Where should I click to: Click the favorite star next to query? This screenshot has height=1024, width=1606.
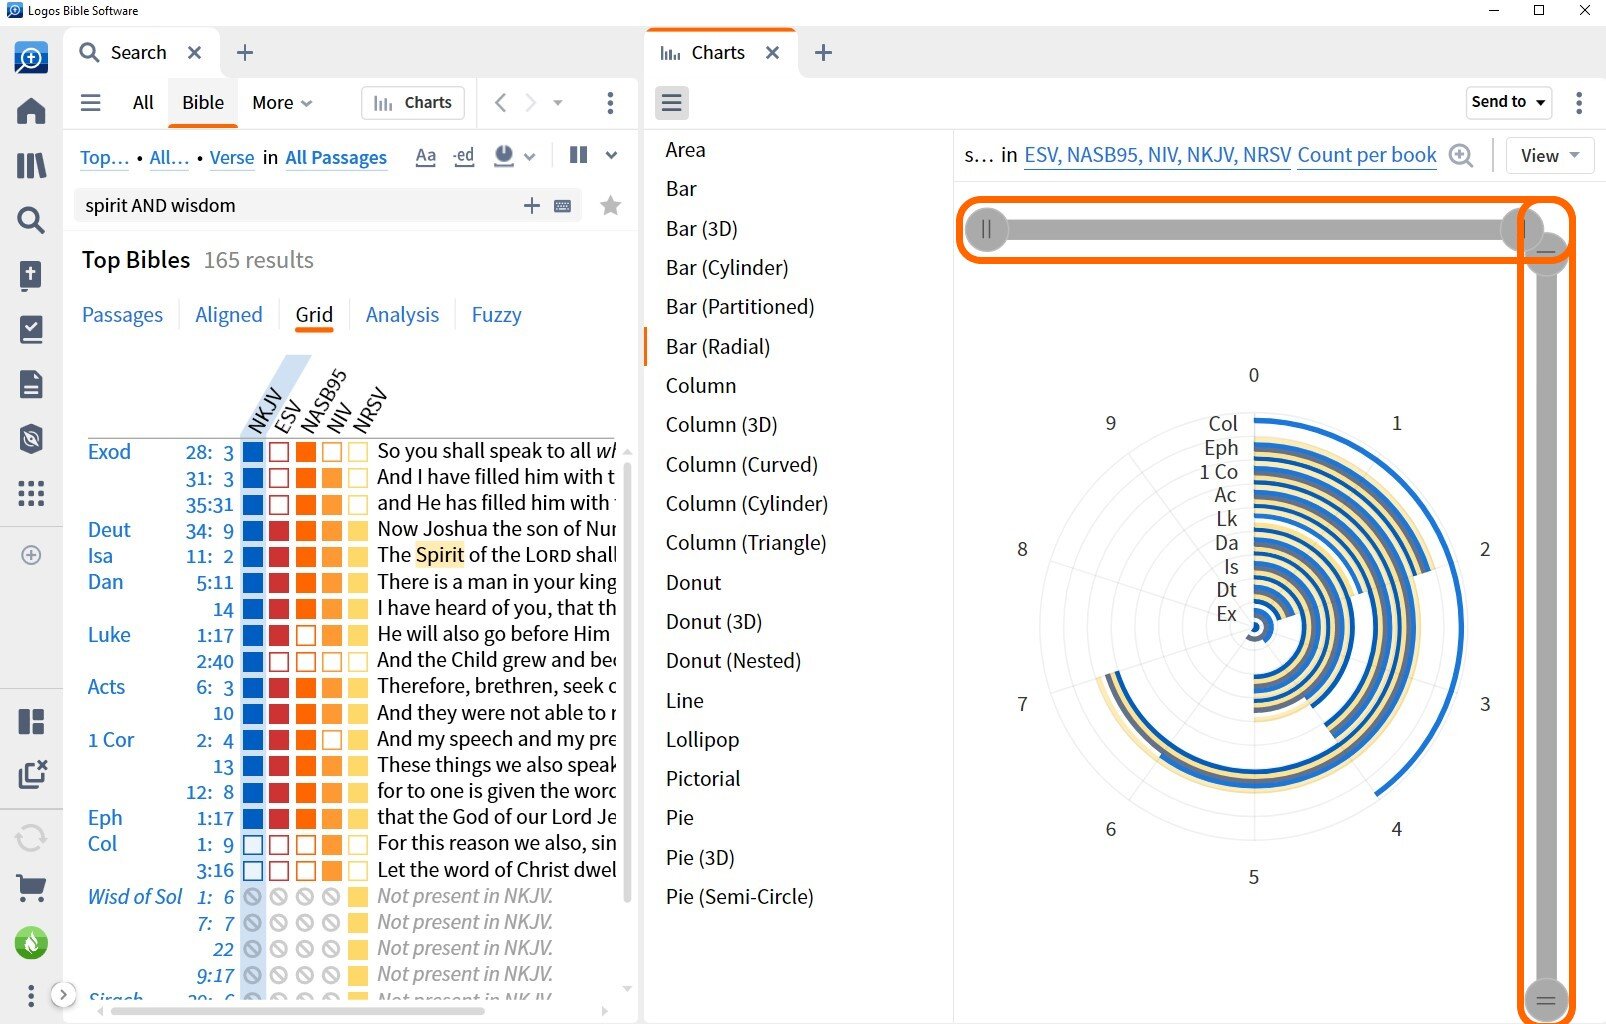610,206
